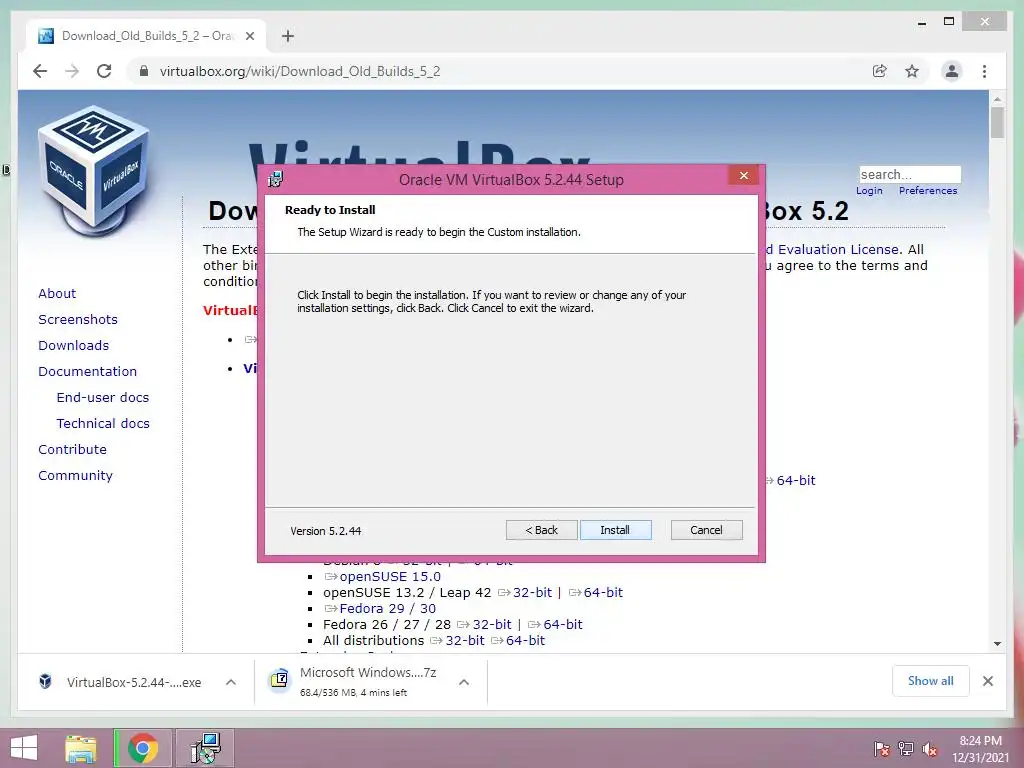Click the network tray icon
Image resolution: width=1024 pixels, height=768 pixels.
[x=906, y=749]
